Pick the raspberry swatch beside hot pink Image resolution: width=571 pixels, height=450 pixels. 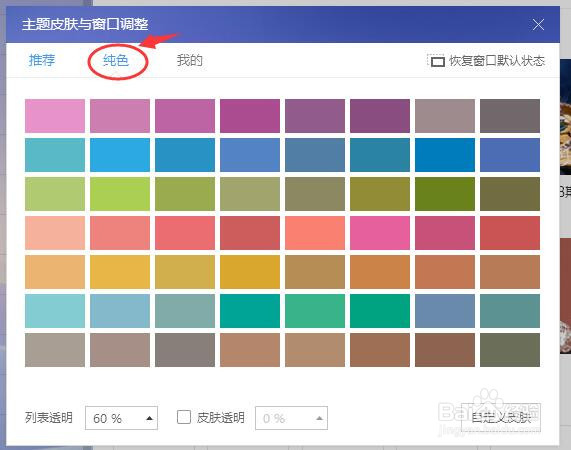point(445,233)
